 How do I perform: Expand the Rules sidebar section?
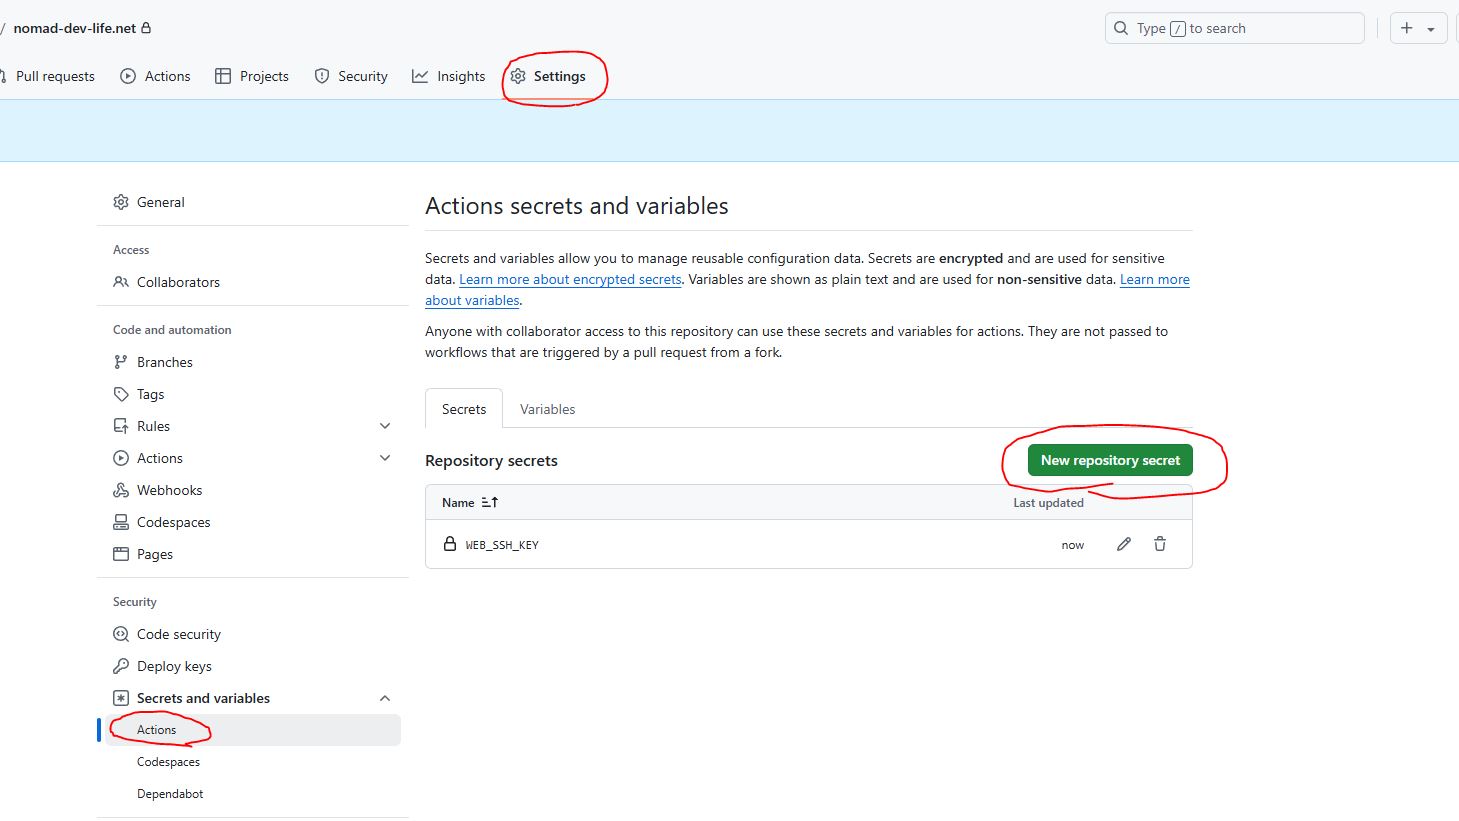385,425
